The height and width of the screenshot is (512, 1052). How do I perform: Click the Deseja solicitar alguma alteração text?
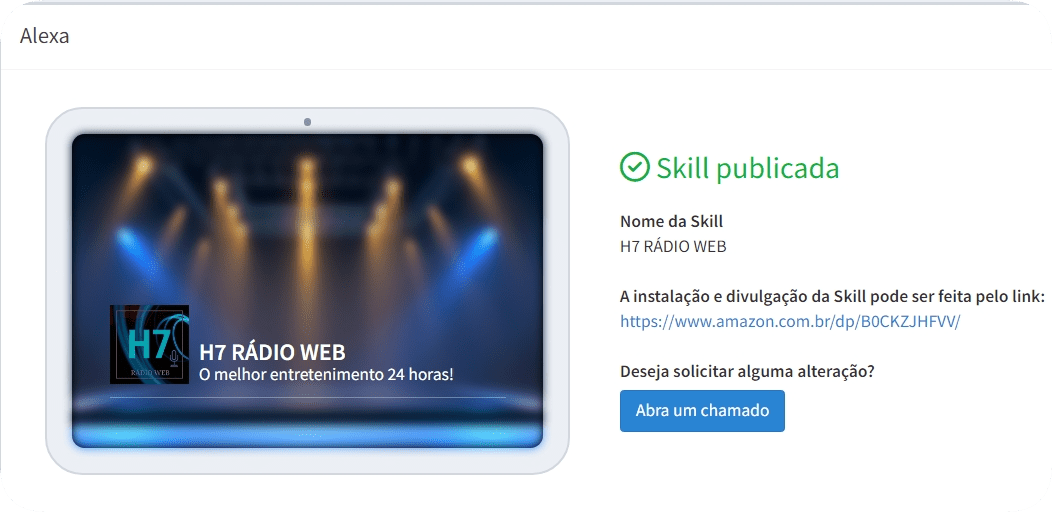(x=747, y=371)
